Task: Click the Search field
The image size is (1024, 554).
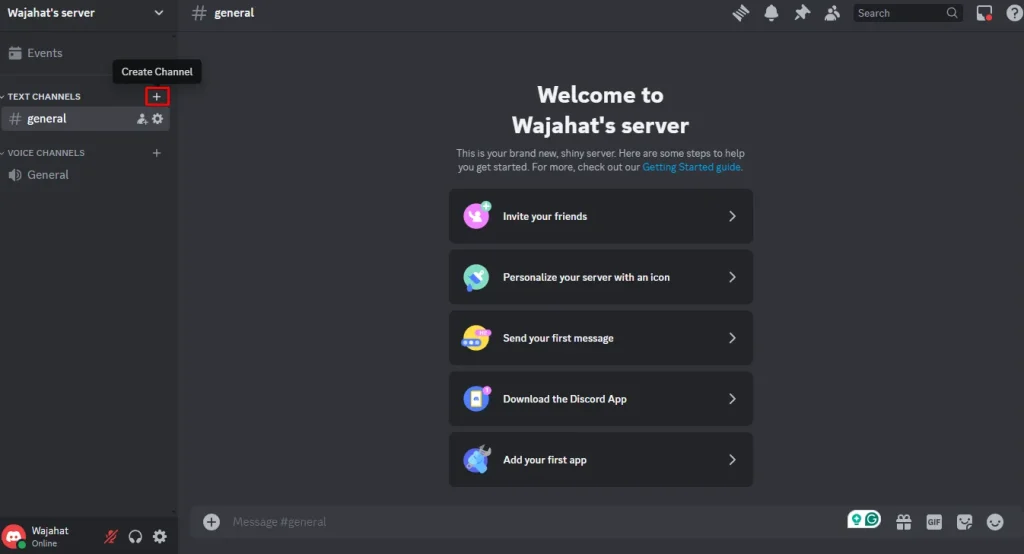Action: click(x=908, y=13)
